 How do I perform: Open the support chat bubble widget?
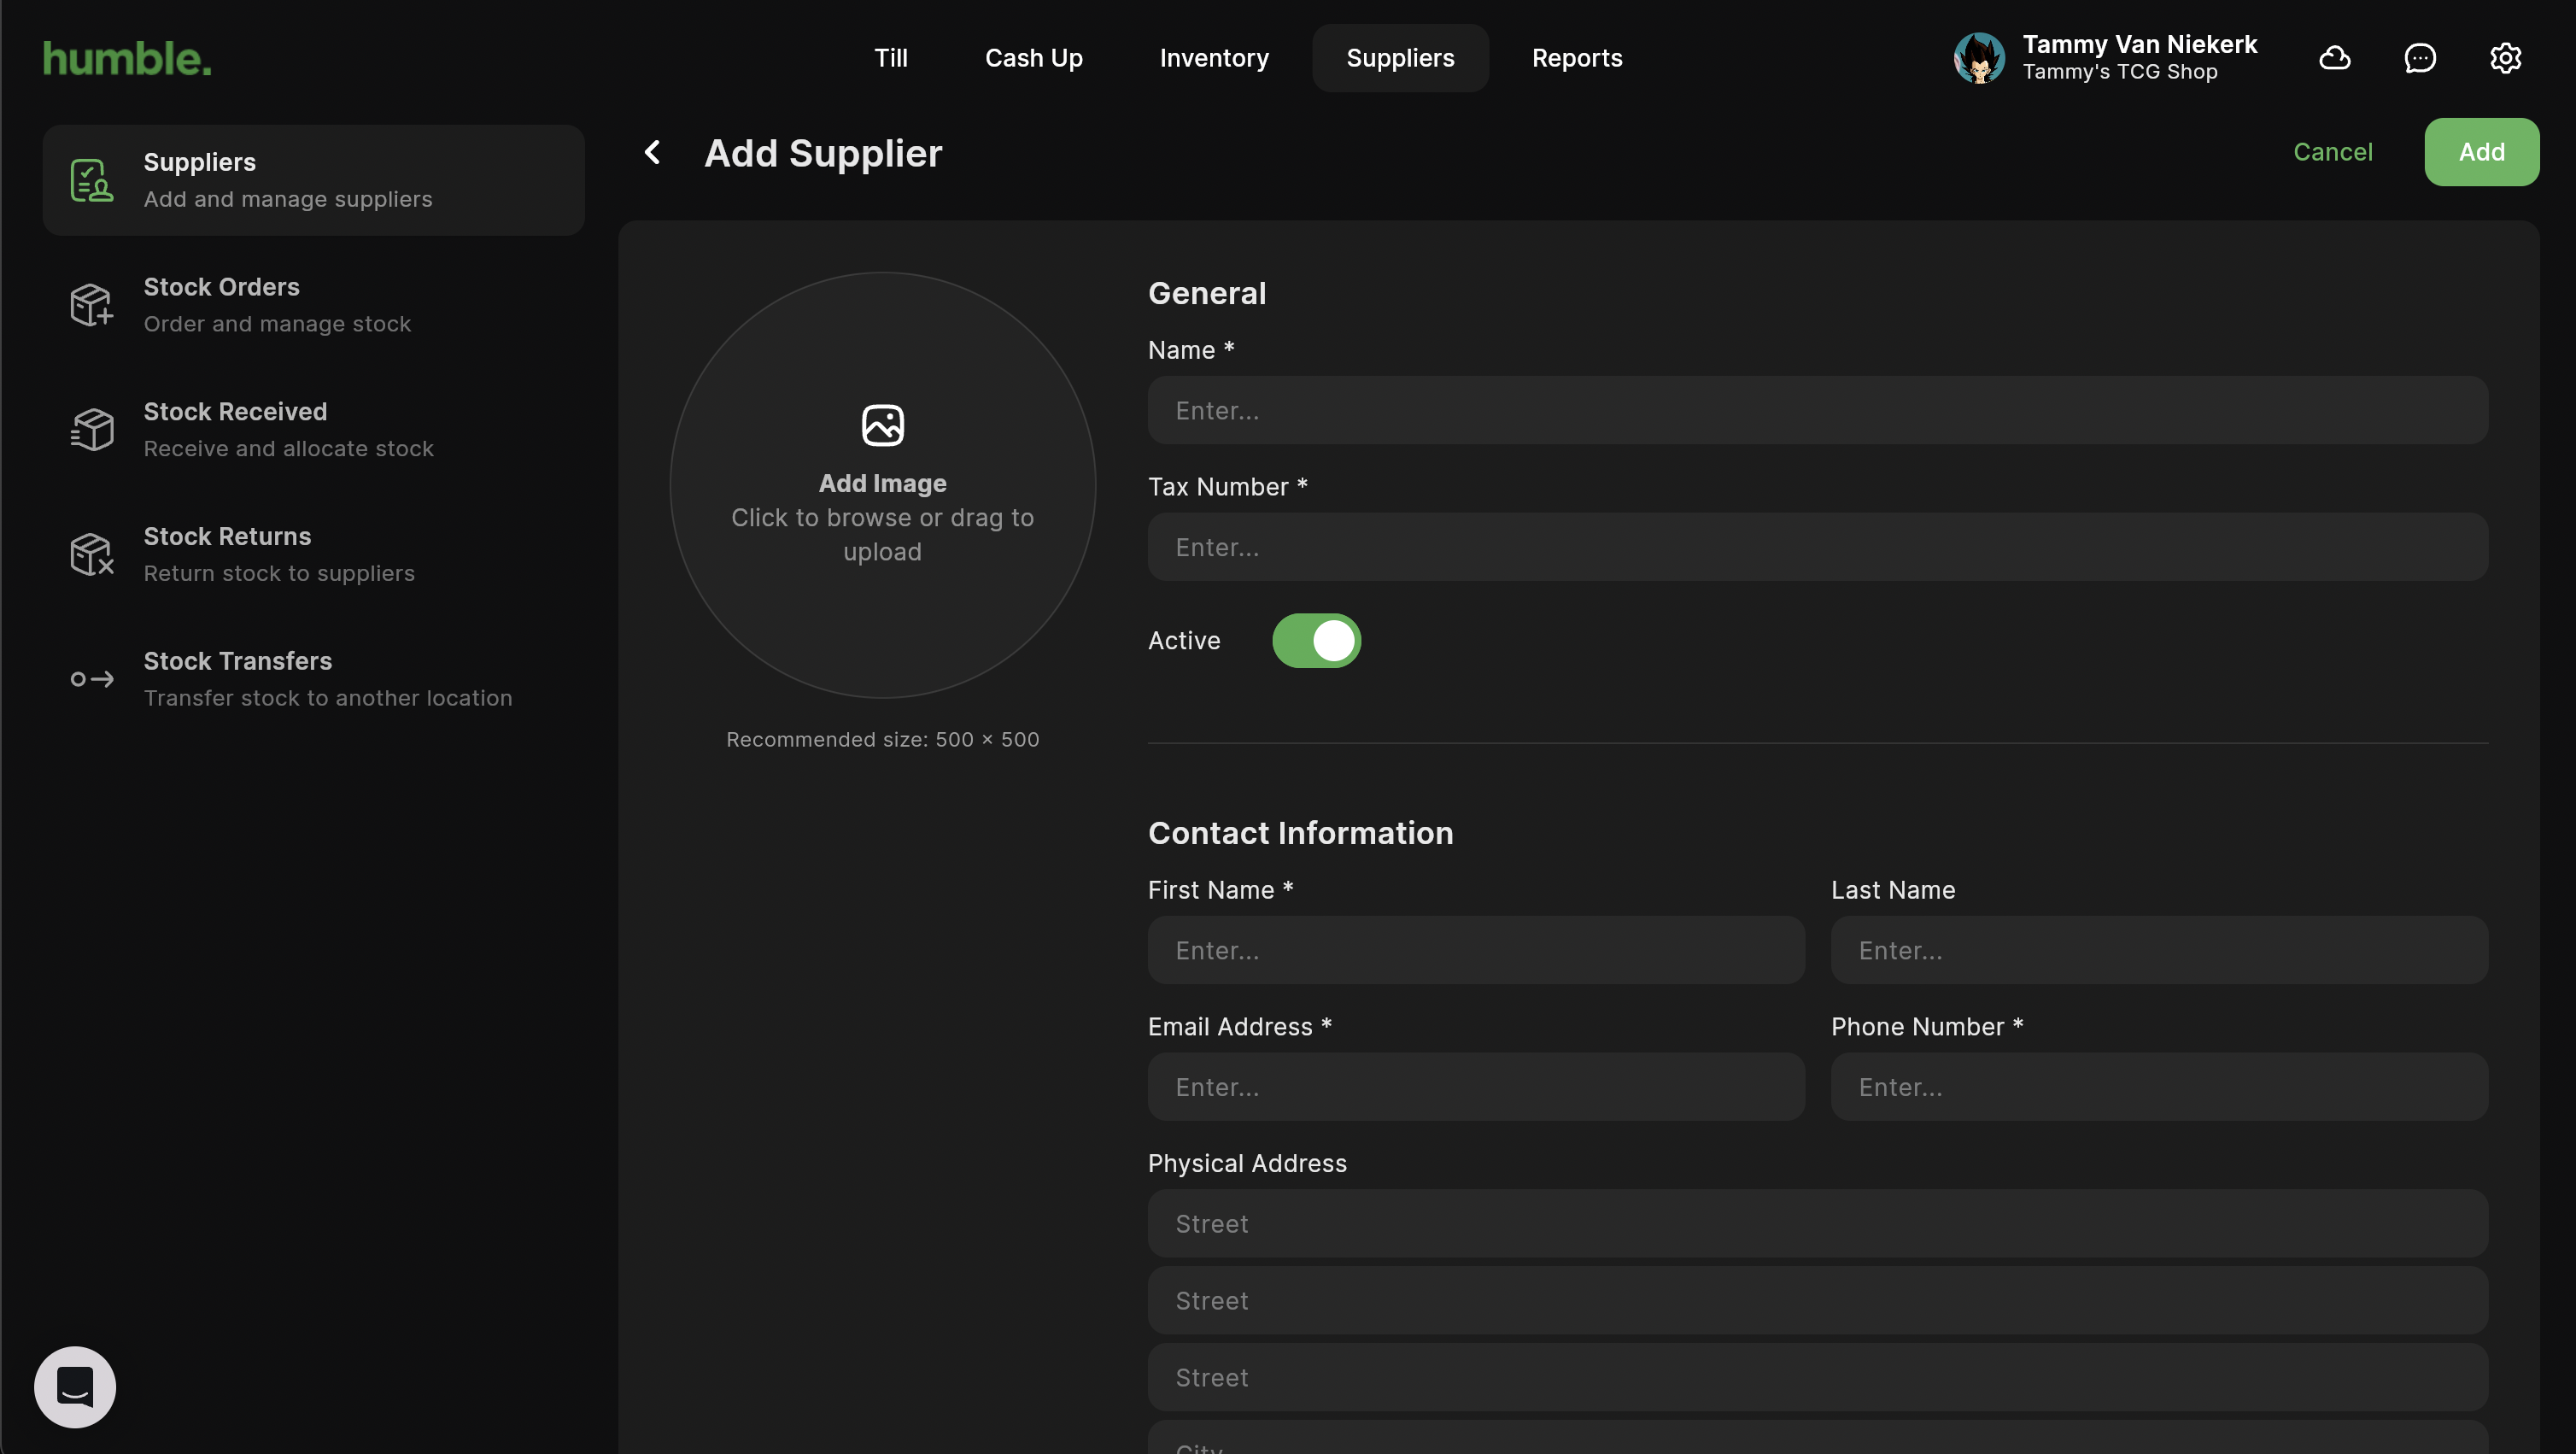pyautogui.click(x=75, y=1386)
